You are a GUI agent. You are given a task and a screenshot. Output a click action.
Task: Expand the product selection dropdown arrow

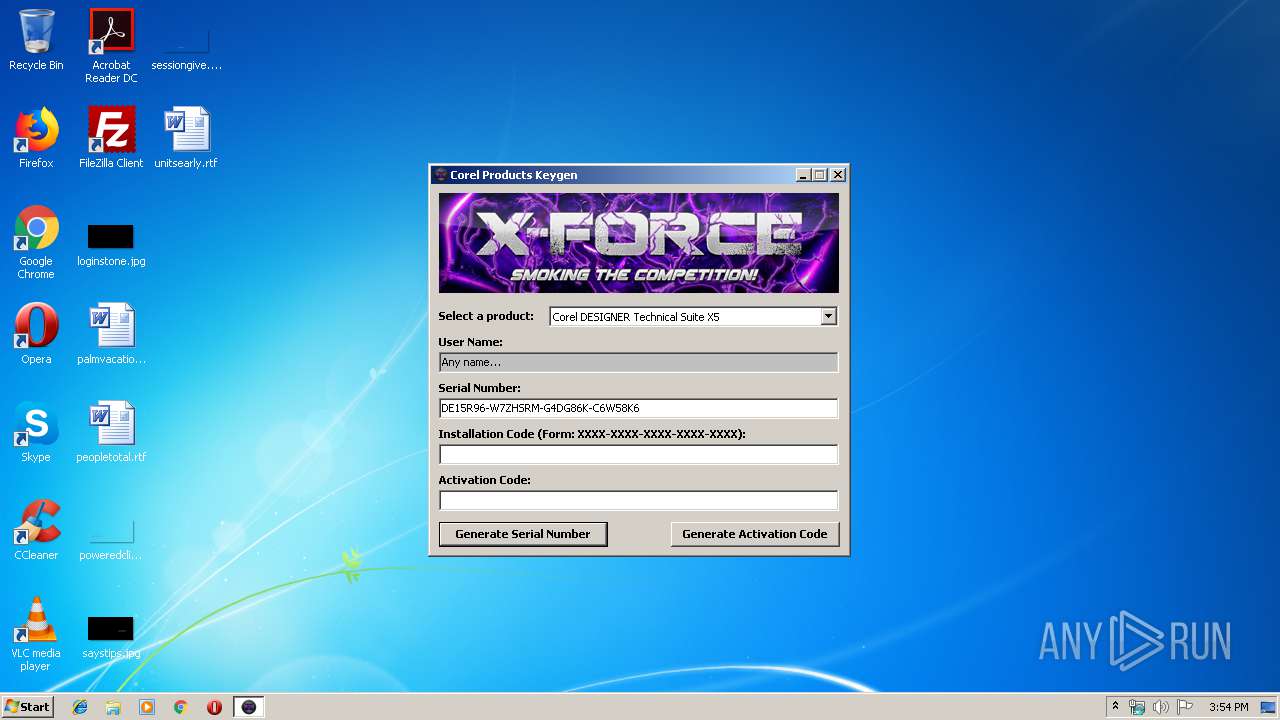pyautogui.click(x=828, y=317)
